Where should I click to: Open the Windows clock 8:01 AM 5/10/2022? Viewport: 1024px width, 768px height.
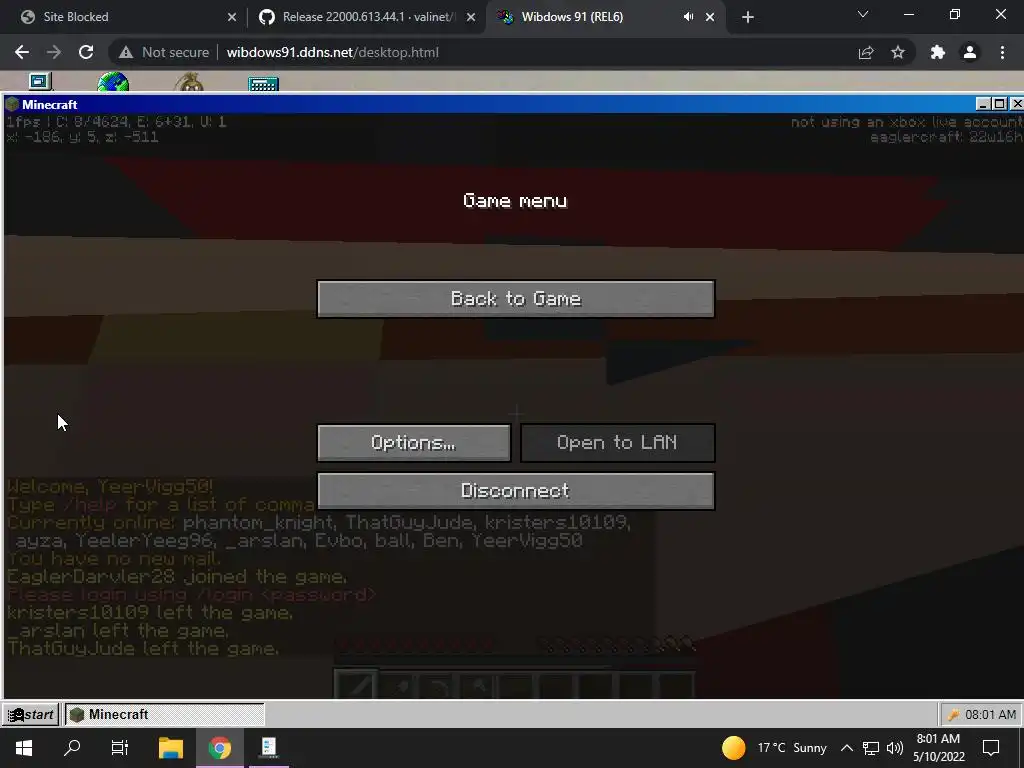(938, 748)
